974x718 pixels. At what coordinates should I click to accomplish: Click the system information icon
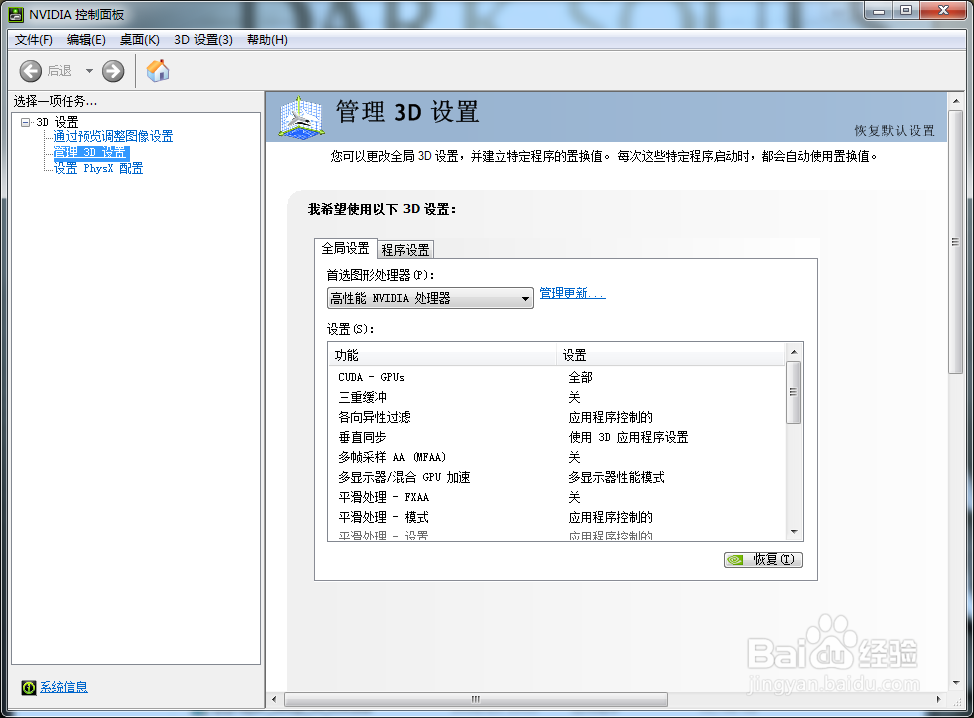tap(29, 687)
